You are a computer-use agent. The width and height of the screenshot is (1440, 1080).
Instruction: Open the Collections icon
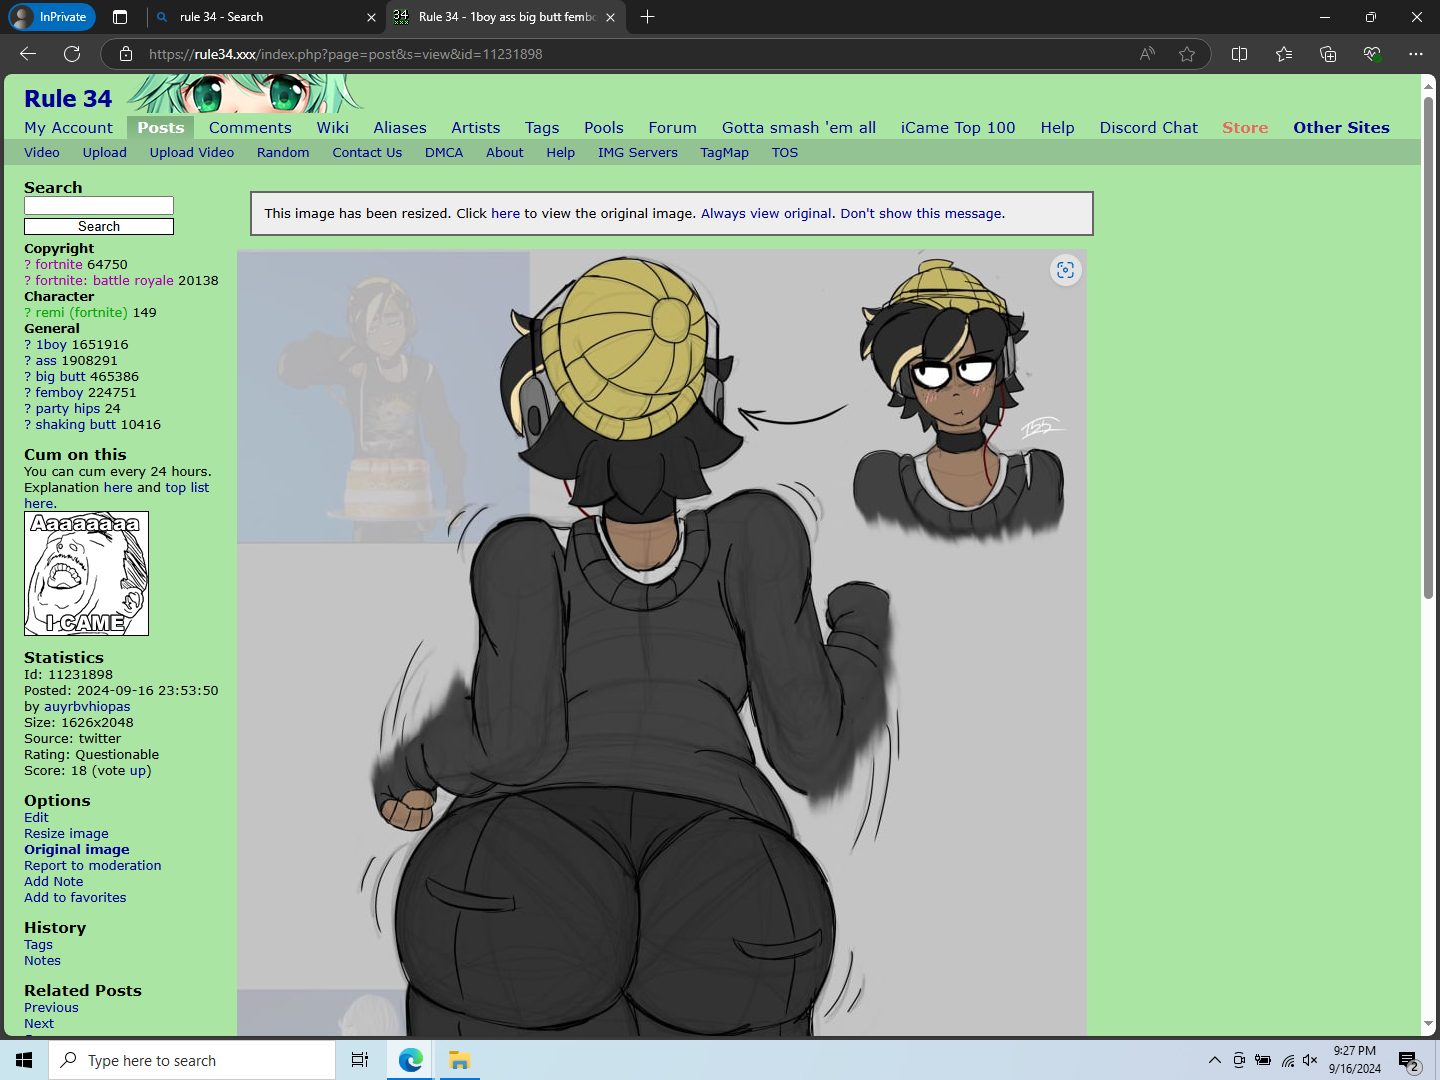[x=1328, y=54]
